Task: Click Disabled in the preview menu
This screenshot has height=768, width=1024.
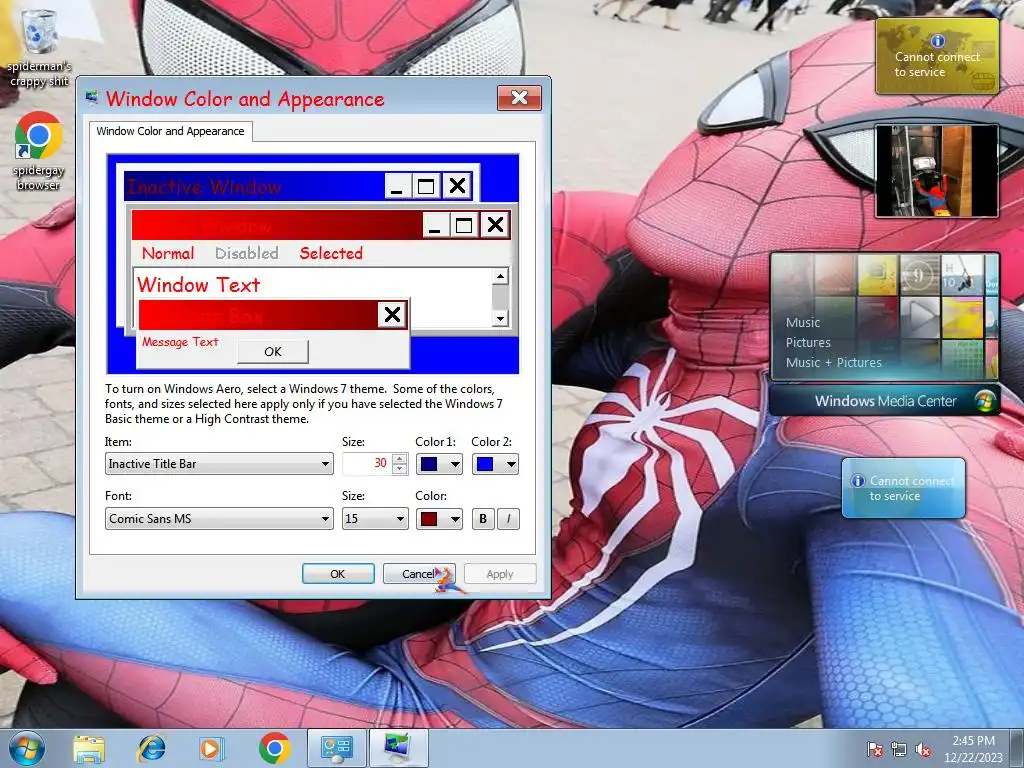Action: [x=246, y=253]
